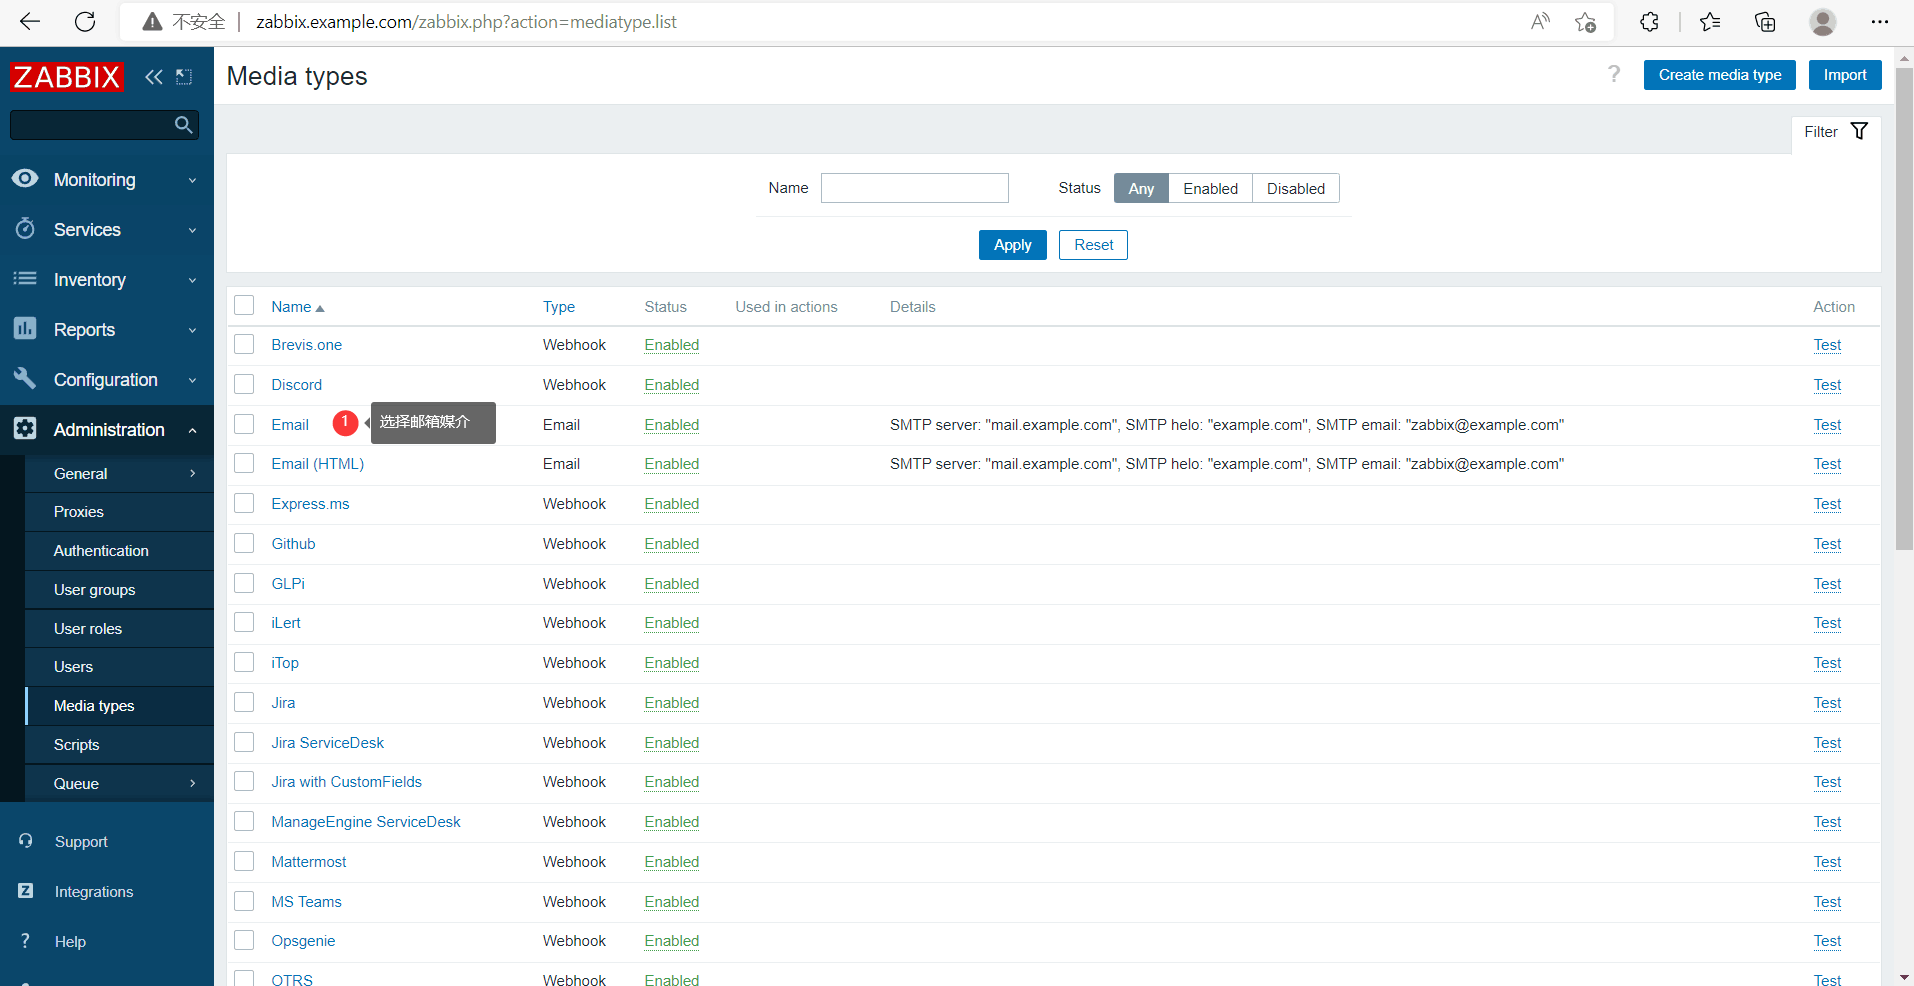Click the Support headset icon
The image size is (1914, 986).
25,841
